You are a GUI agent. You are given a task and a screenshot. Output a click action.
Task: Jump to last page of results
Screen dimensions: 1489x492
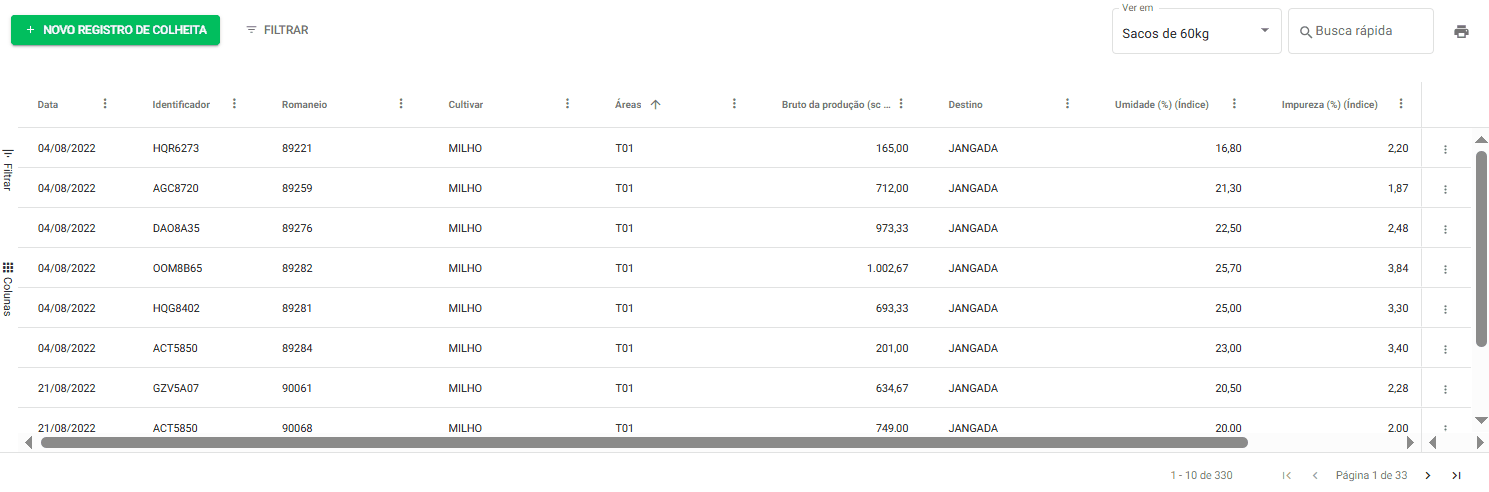pos(1456,475)
